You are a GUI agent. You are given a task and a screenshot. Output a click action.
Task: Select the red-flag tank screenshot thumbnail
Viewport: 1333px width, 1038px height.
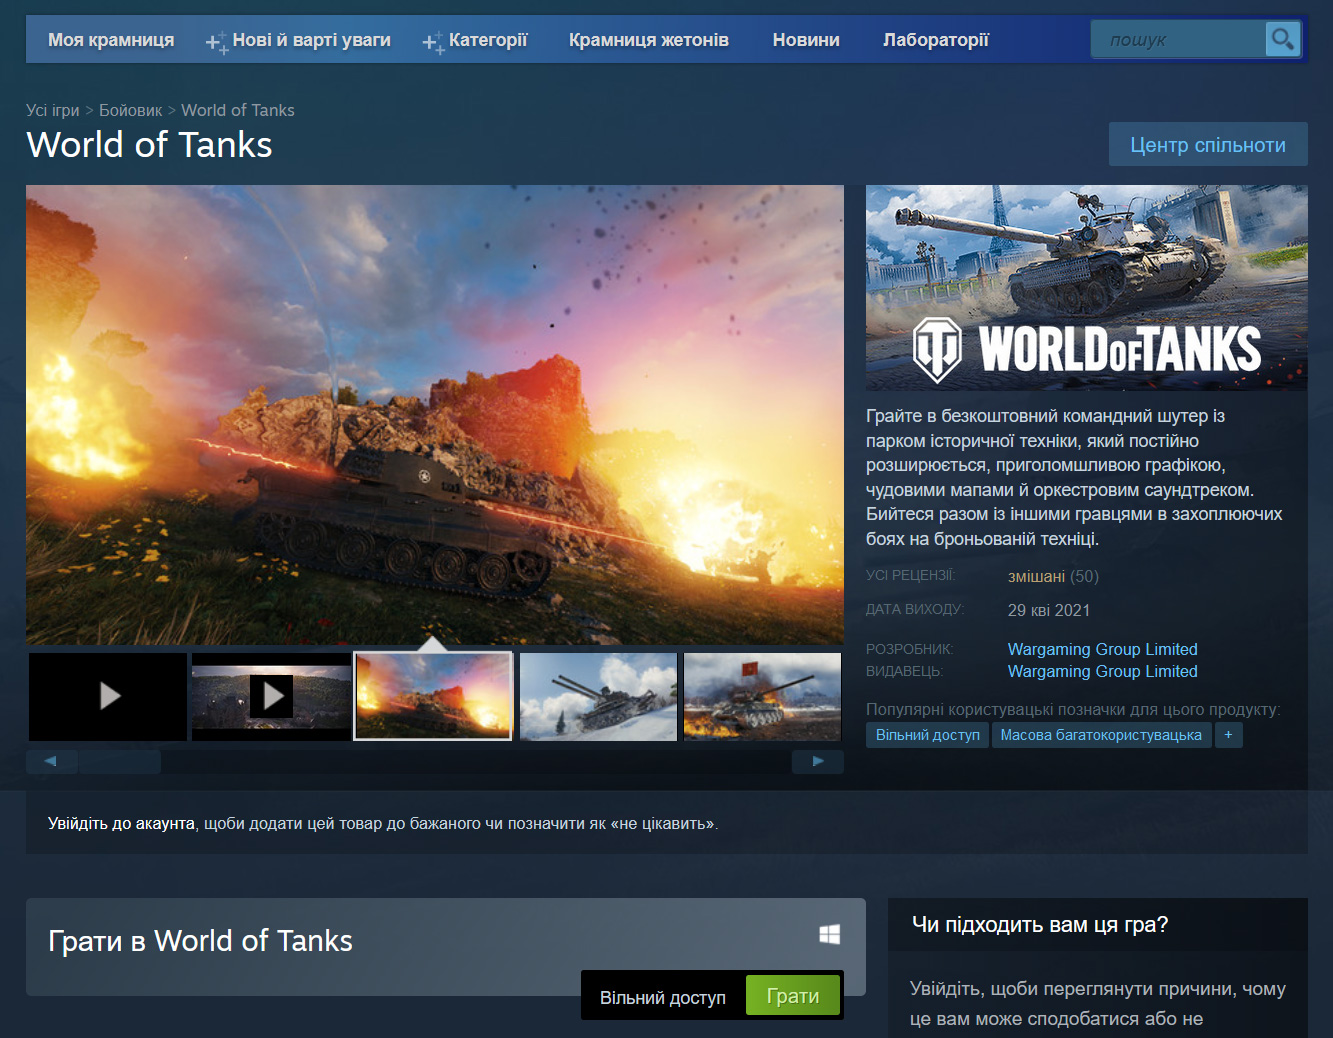tap(762, 696)
